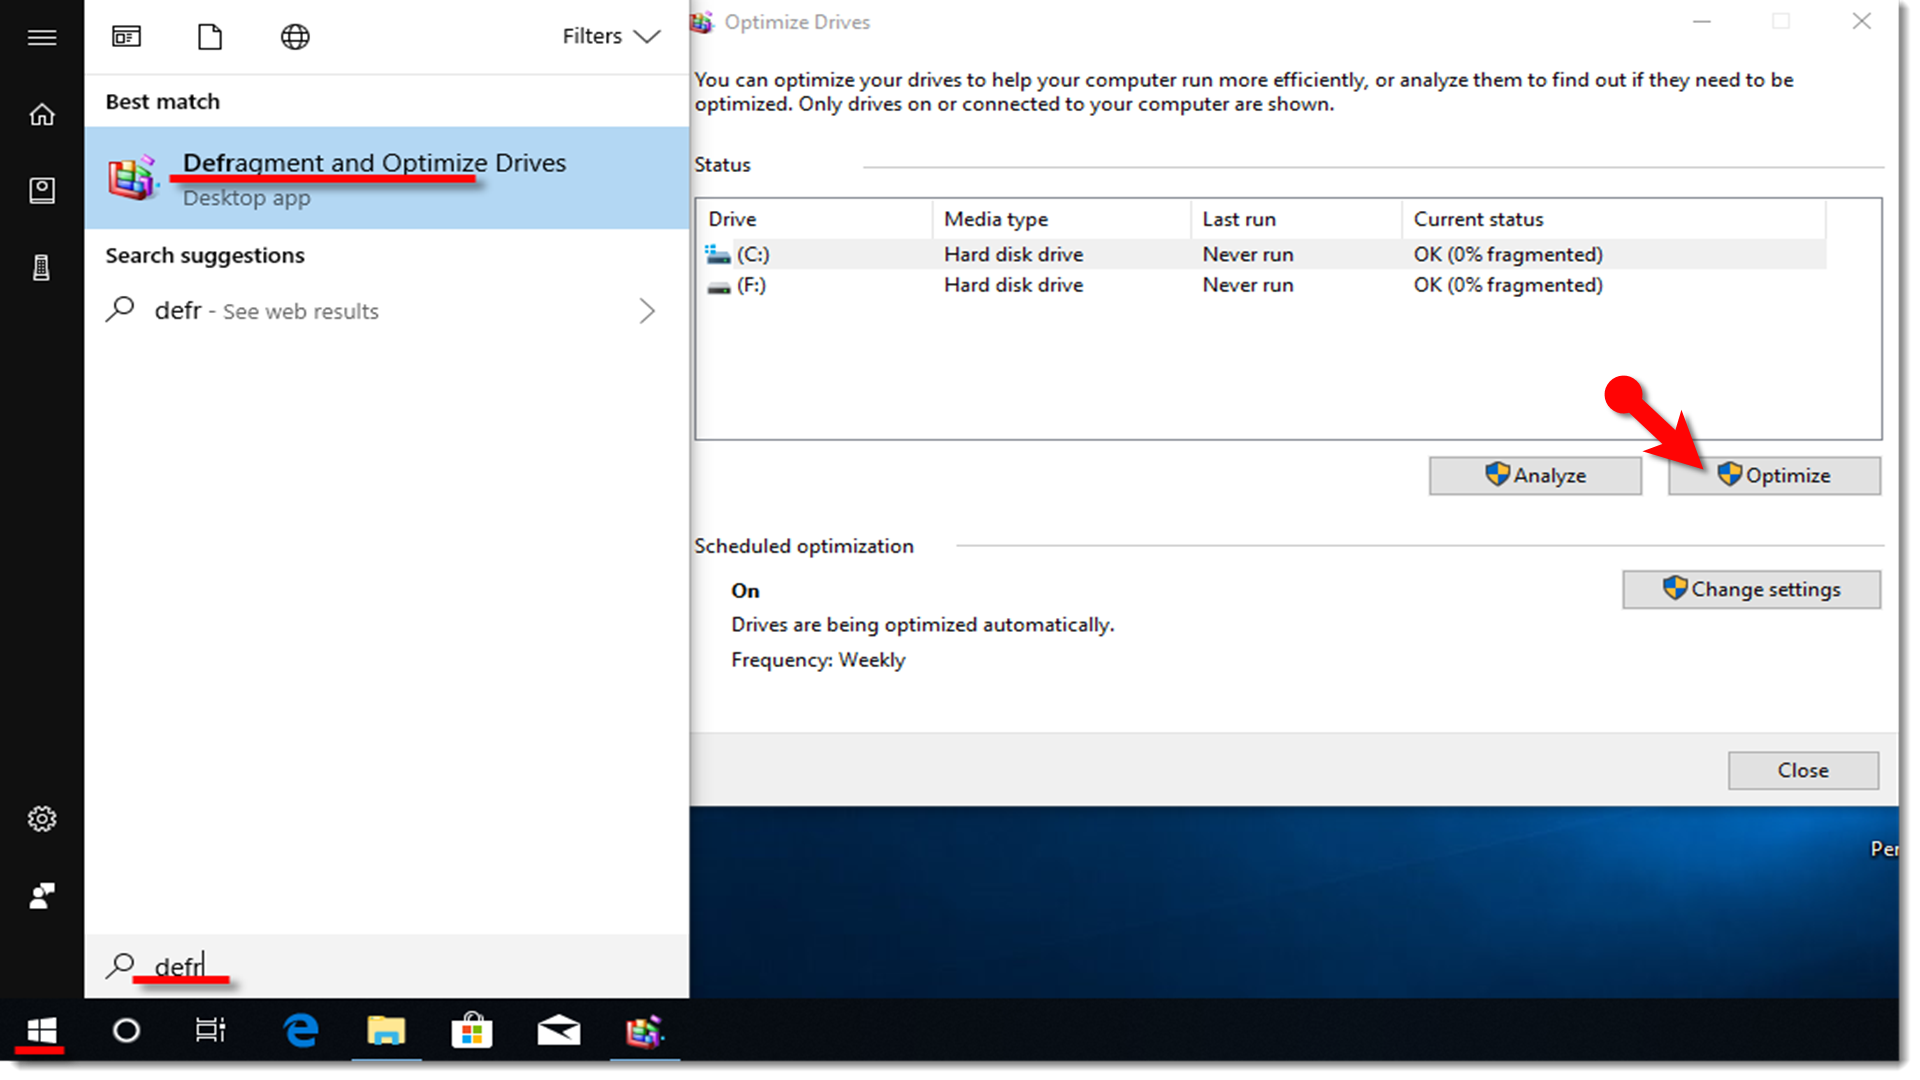Focus the search box containing 'defr'

pyautogui.click(x=387, y=966)
